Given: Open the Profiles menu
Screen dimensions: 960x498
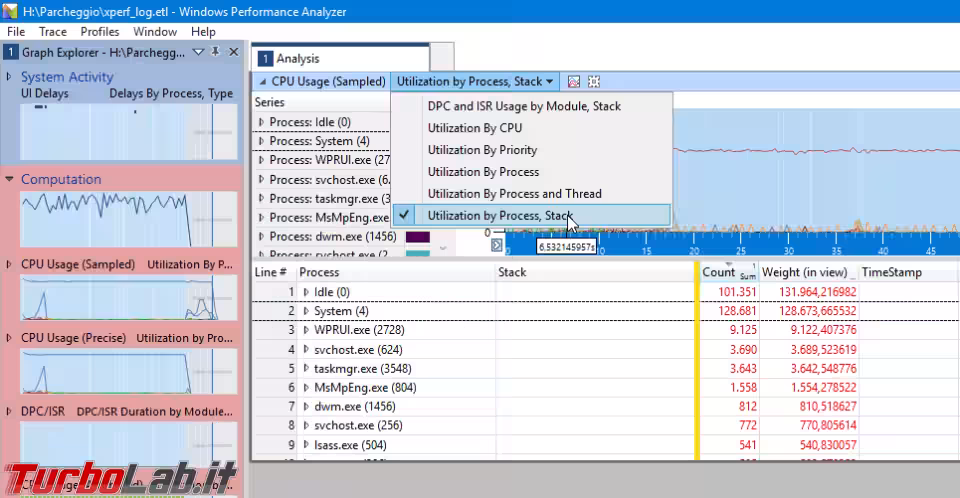Looking at the screenshot, I should 100,32.
